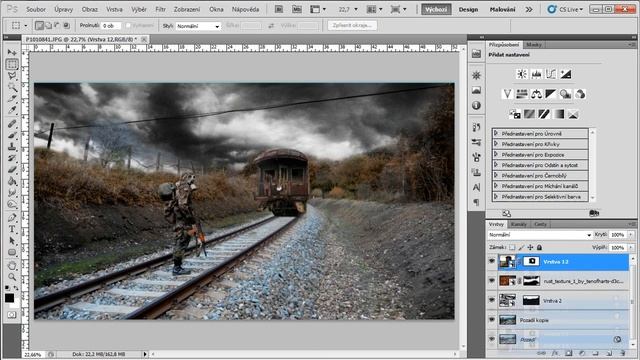The width and height of the screenshot is (640, 360).
Task: Expand Přednastavení pro Míchání kanálů
Action: pos(496,186)
